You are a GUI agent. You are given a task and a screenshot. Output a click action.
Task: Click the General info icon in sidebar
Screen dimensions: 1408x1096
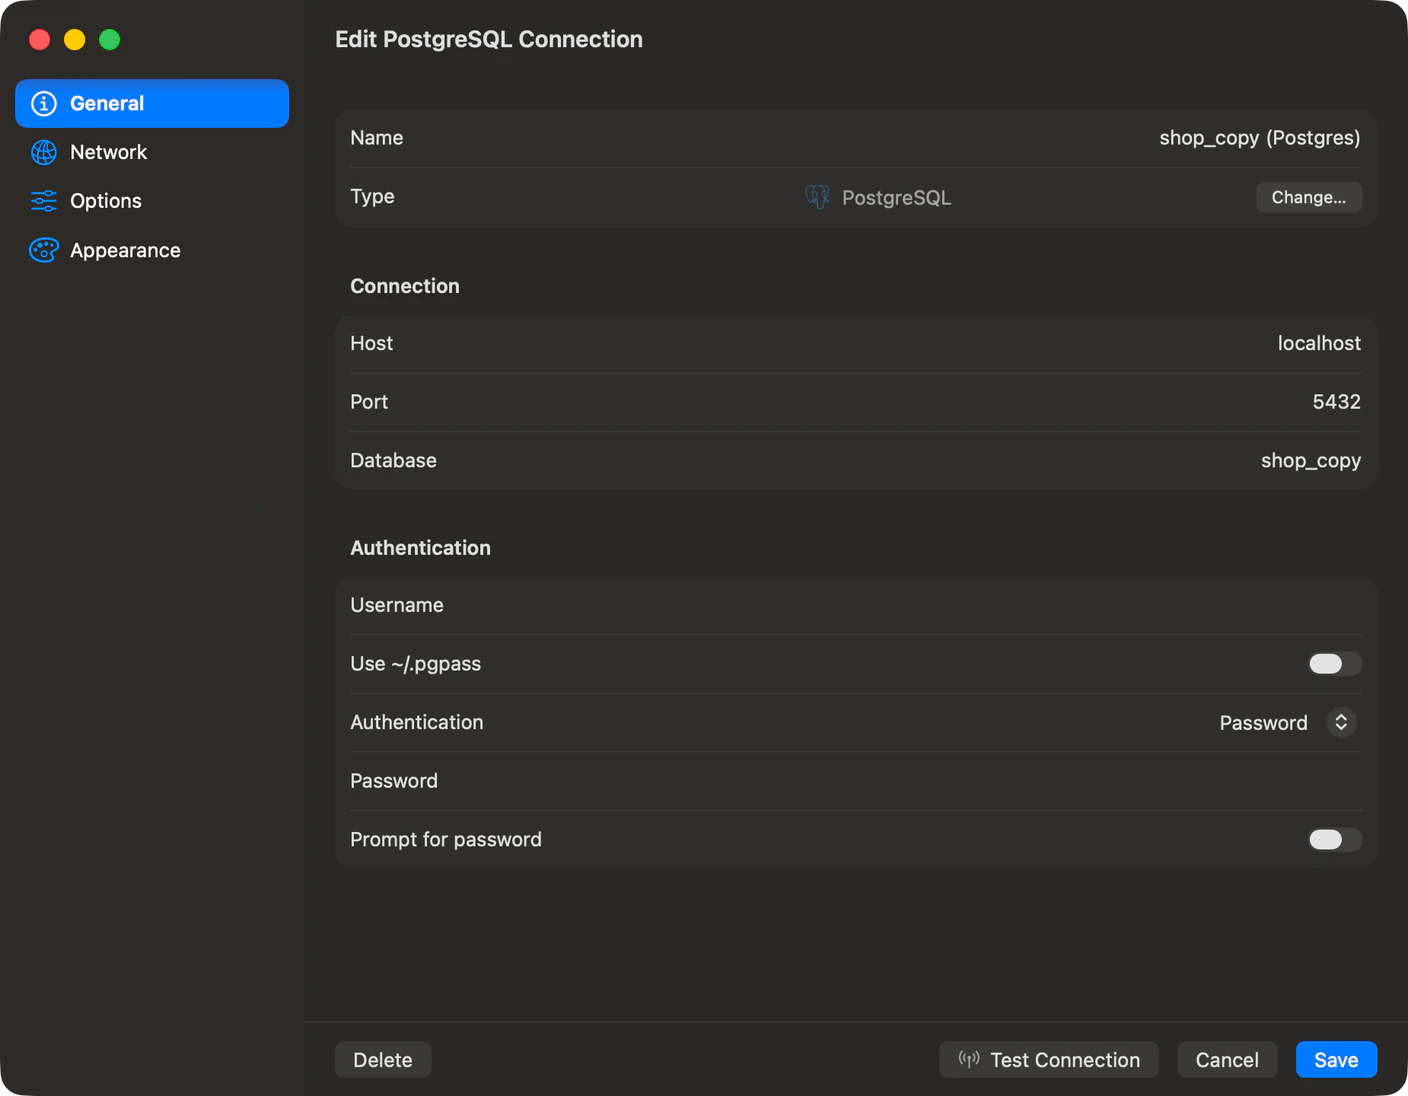coord(44,103)
